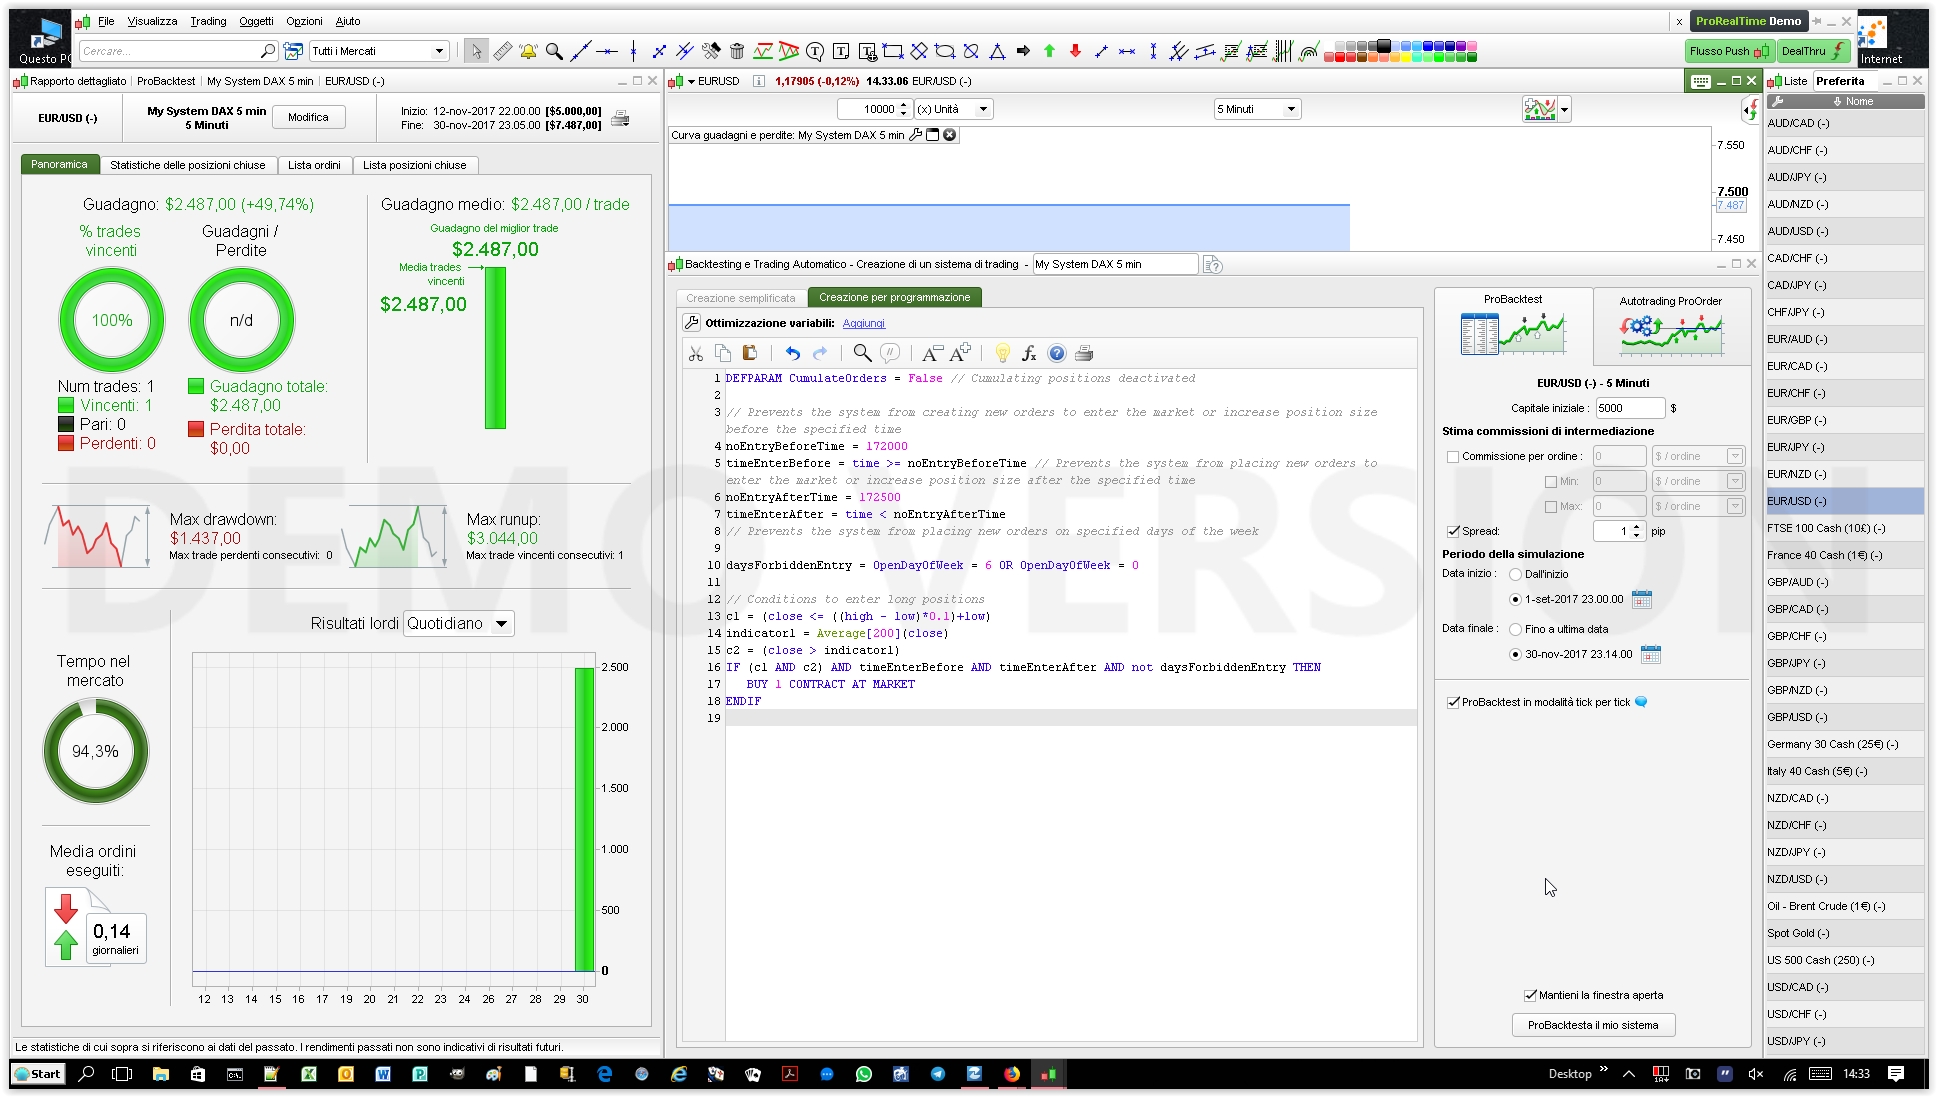Open Quotidiano gross results dropdown

[x=501, y=623]
